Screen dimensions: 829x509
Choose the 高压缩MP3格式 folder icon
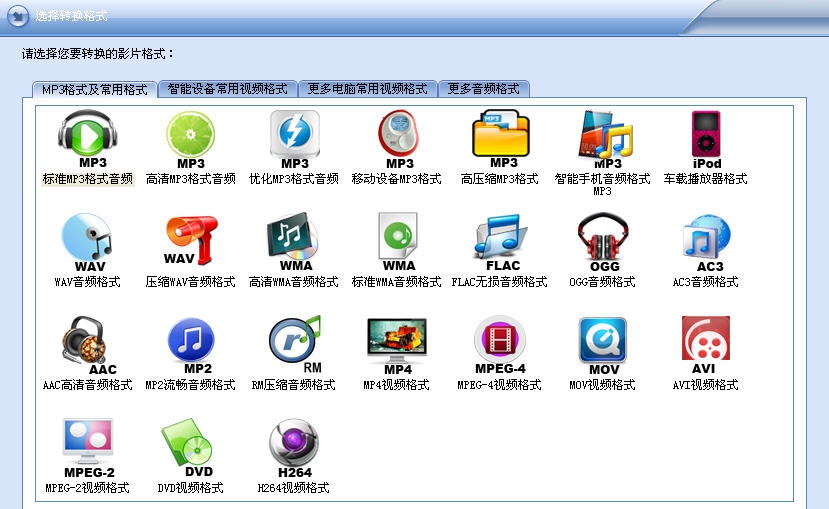pos(501,138)
